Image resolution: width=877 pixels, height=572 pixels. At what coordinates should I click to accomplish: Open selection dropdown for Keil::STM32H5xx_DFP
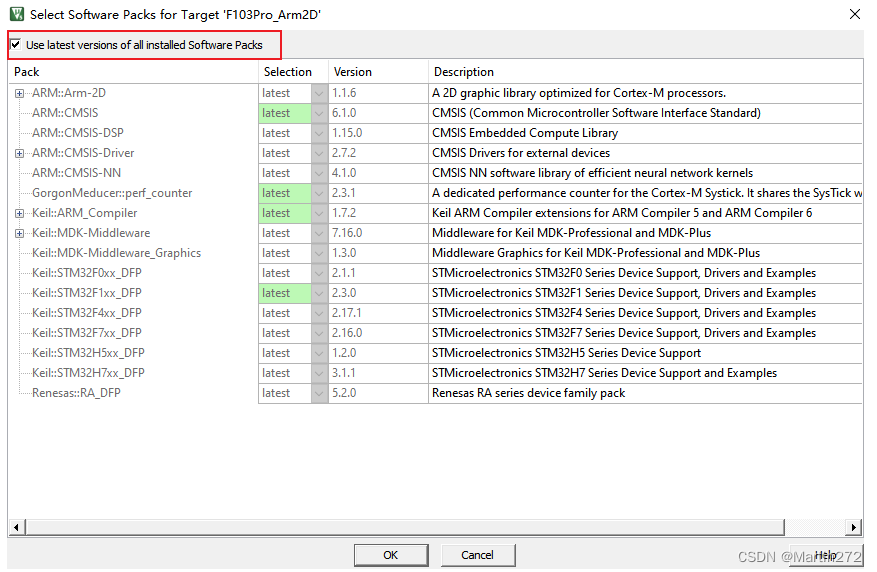[319, 353]
